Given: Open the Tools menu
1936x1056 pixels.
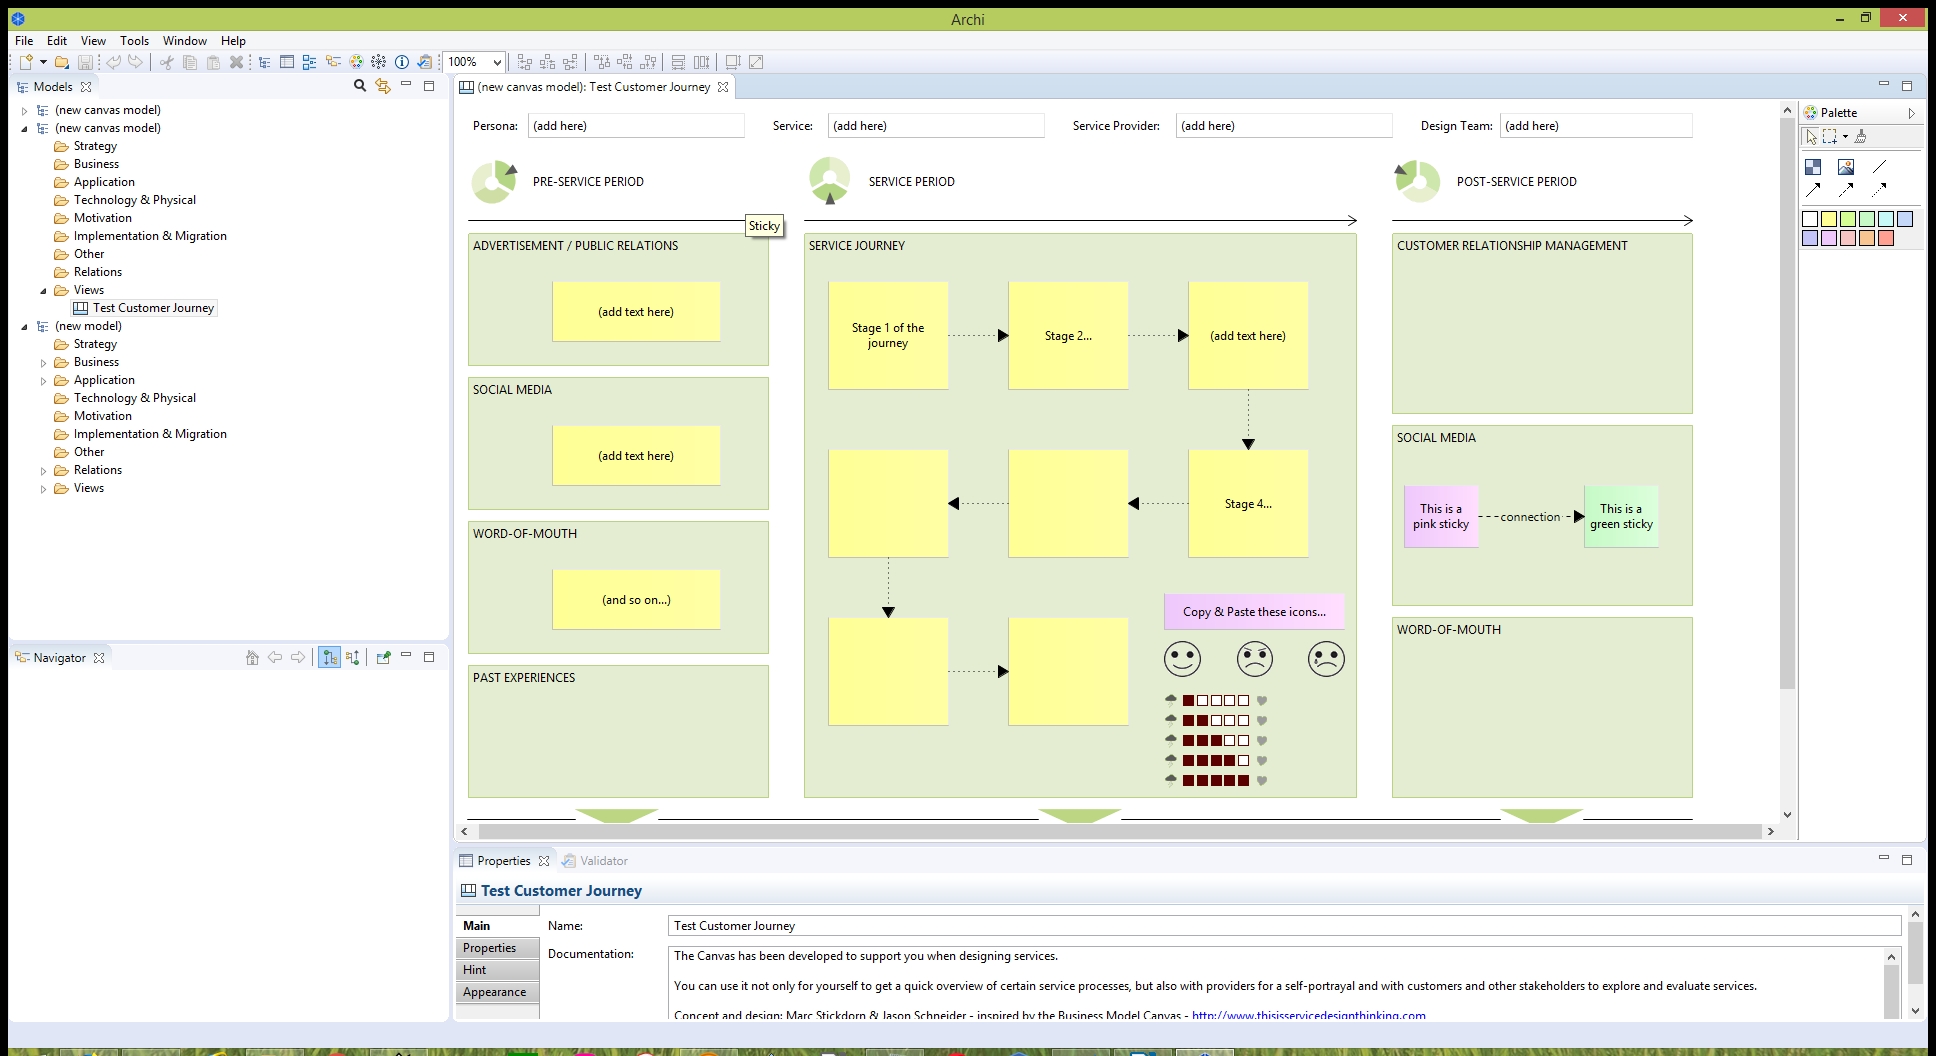Looking at the screenshot, I should [134, 41].
